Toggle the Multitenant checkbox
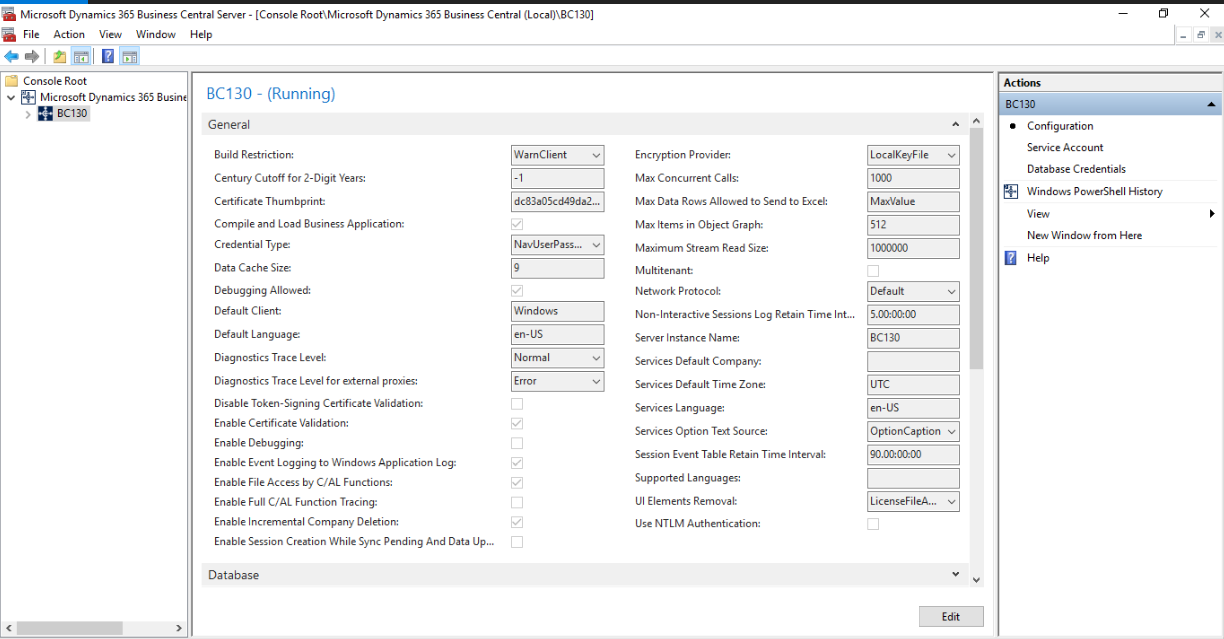The image size is (1224, 639). pos(873,271)
